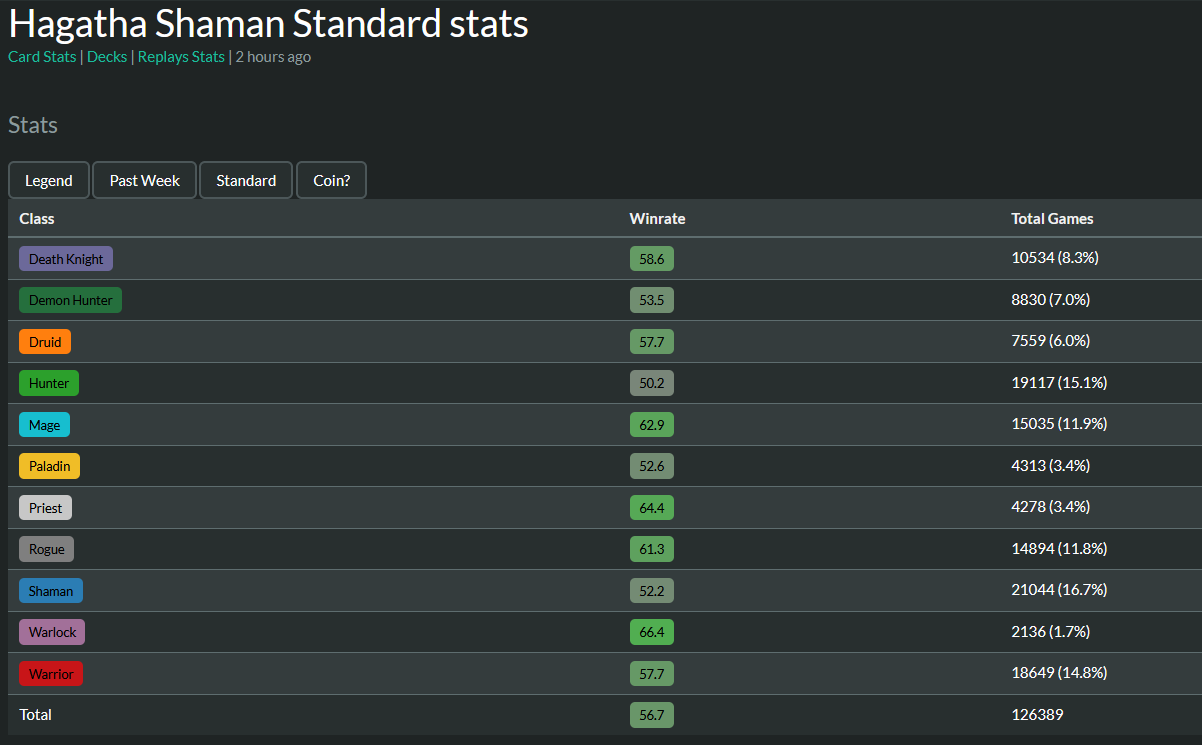
Task: Open the Replays Stats link
Action: (181, 57)
